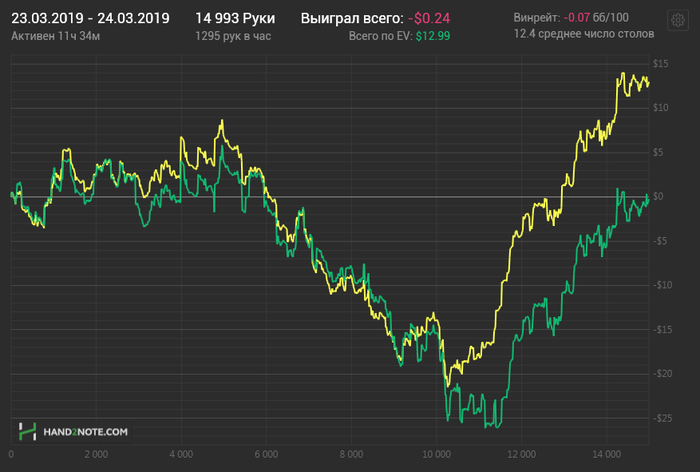Click the green EV line's lowest point

490,426
